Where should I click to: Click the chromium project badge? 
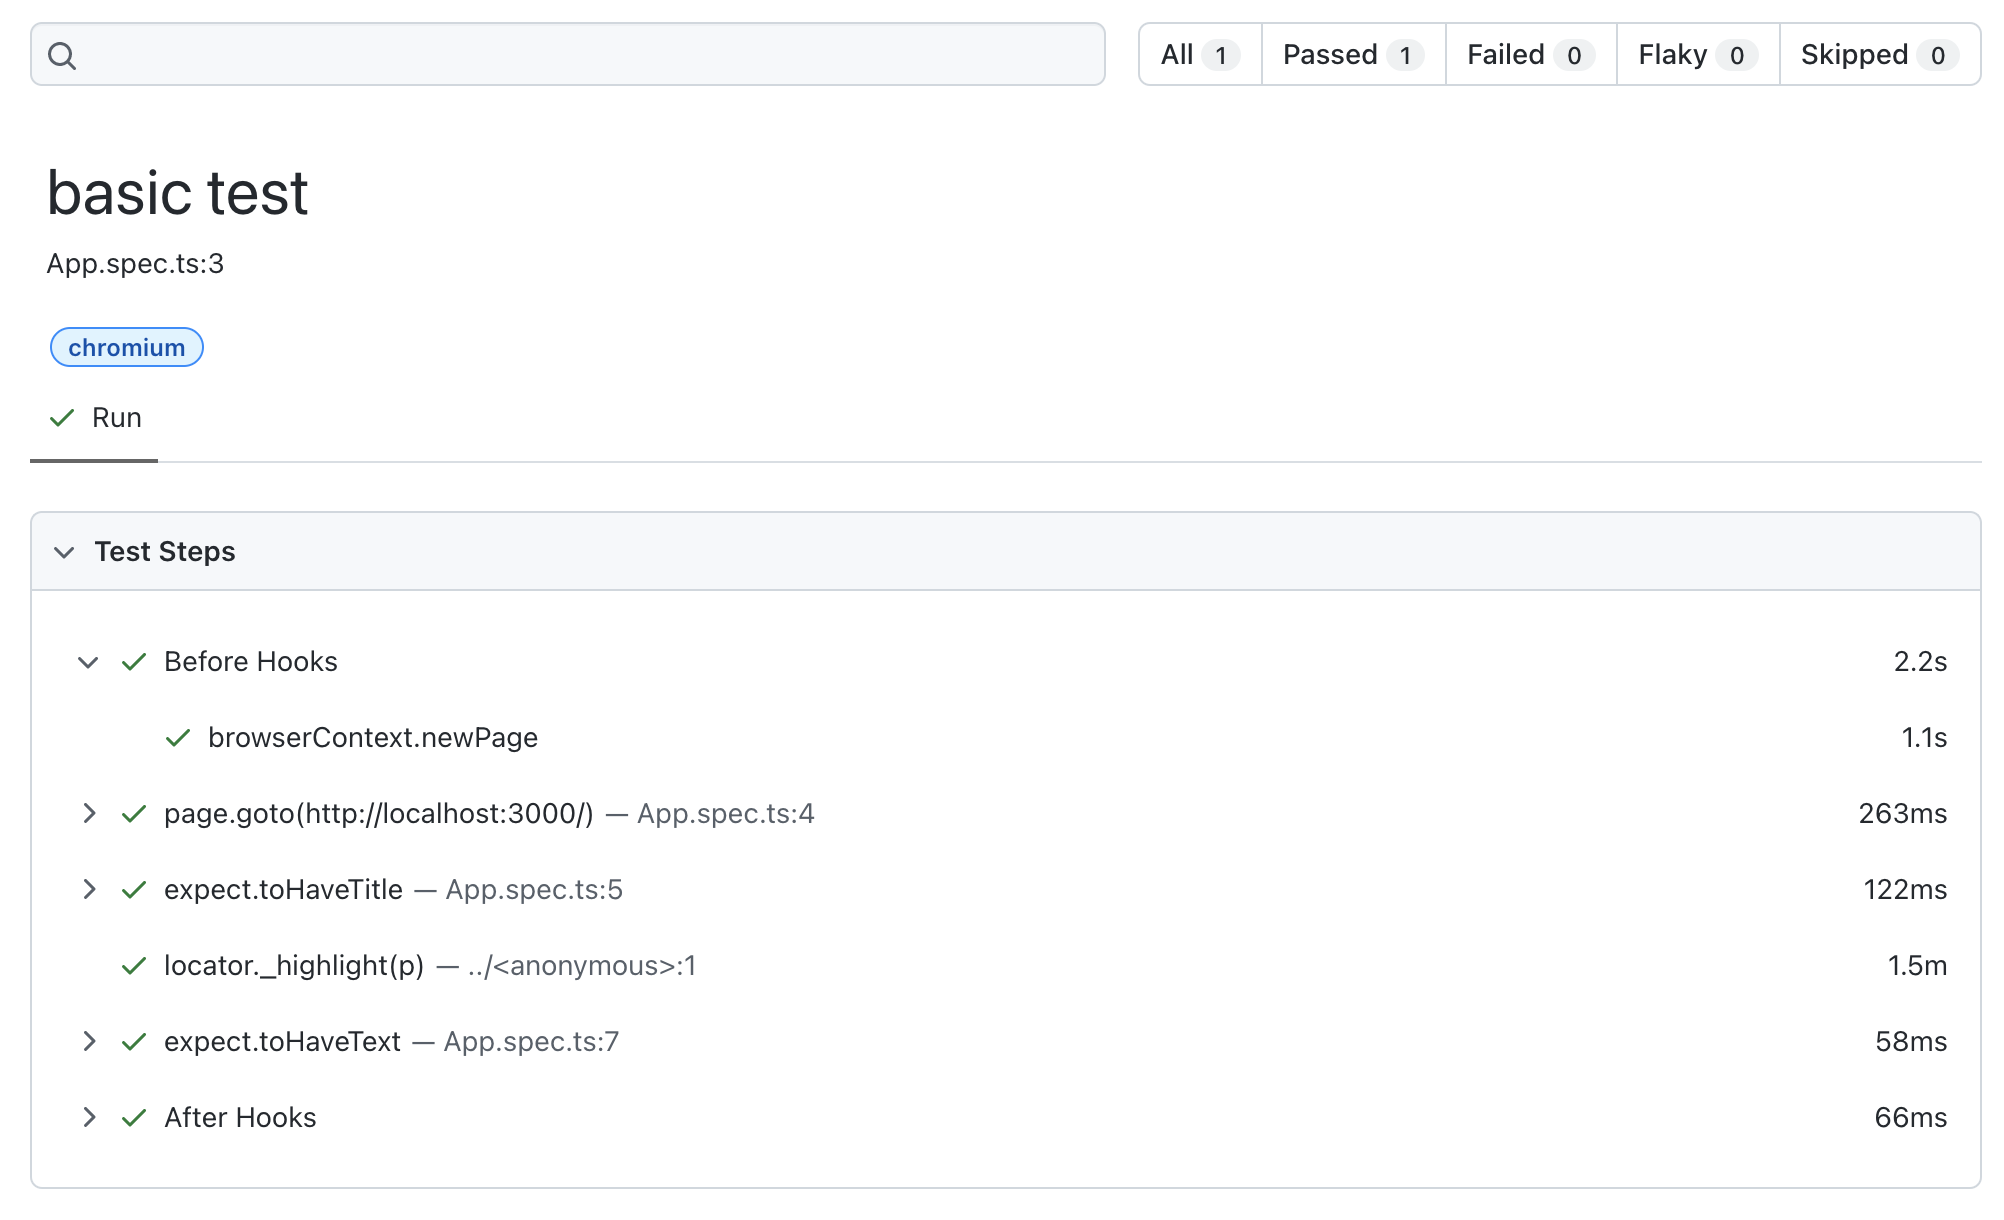pos(126,347)
